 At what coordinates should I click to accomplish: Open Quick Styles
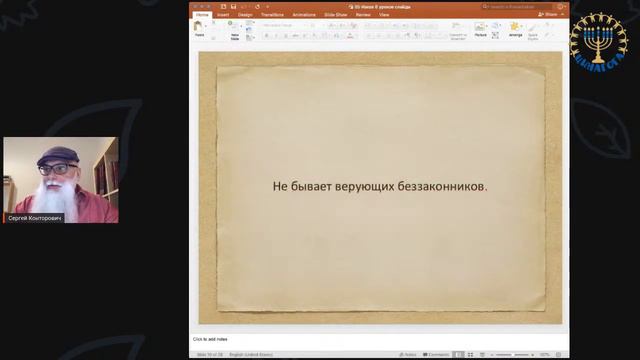pyautogui.click(x=533, y=31)
